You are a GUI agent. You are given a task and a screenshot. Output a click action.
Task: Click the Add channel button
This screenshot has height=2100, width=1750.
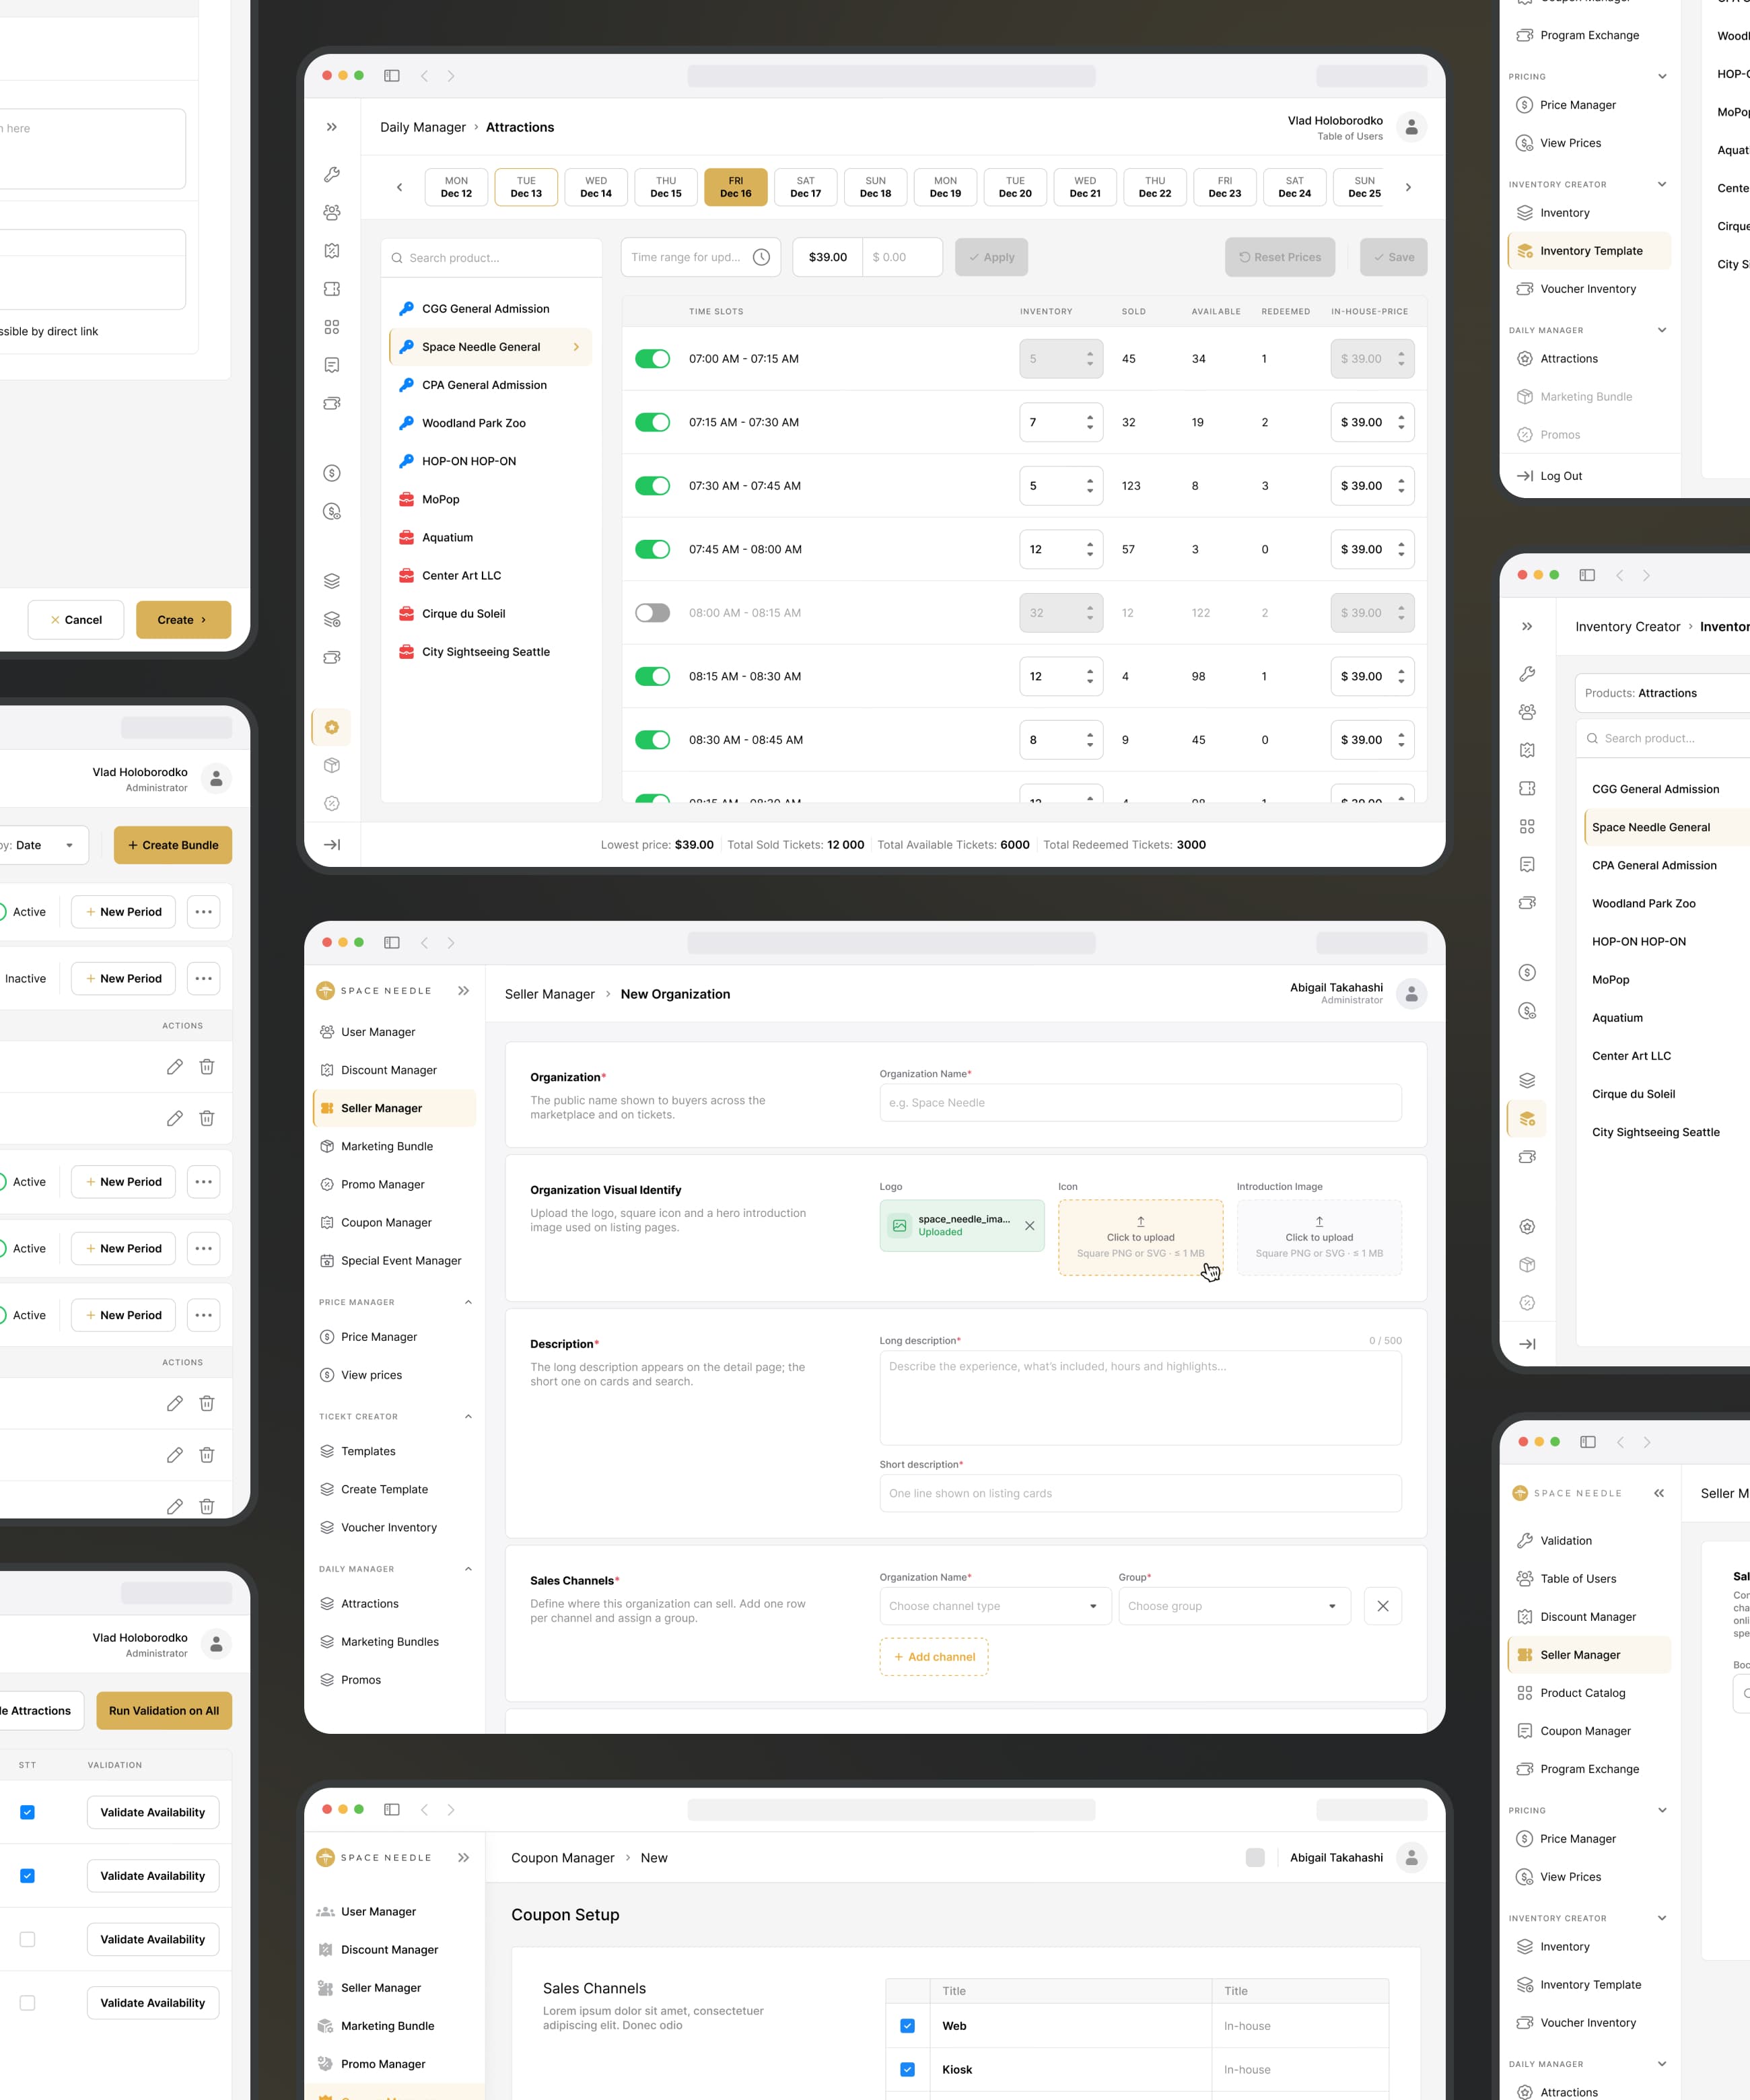click(x=934, y=1657)
